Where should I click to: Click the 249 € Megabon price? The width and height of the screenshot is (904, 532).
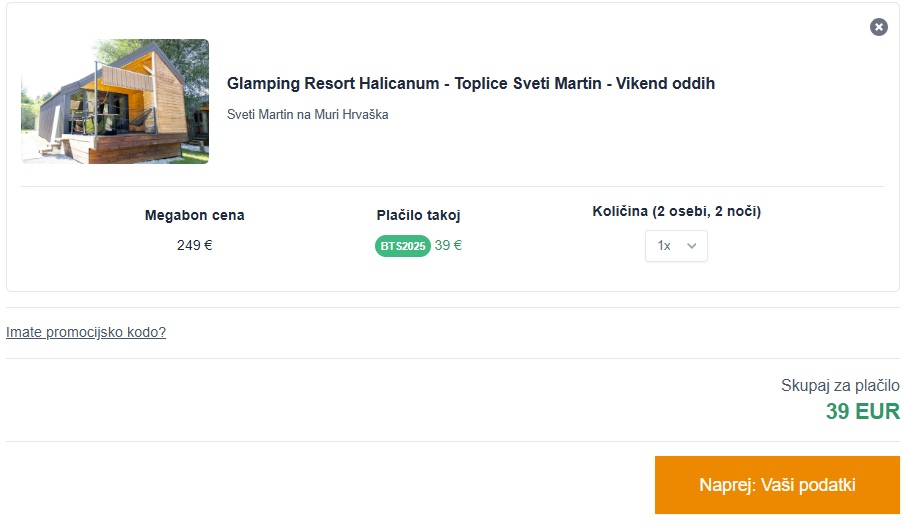194,245
